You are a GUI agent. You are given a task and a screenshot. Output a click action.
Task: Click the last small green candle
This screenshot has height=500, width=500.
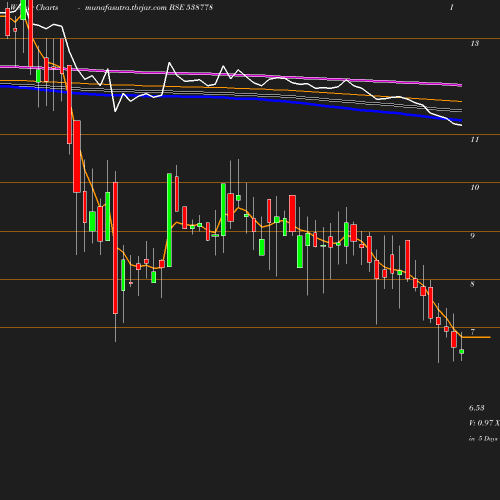462,351
